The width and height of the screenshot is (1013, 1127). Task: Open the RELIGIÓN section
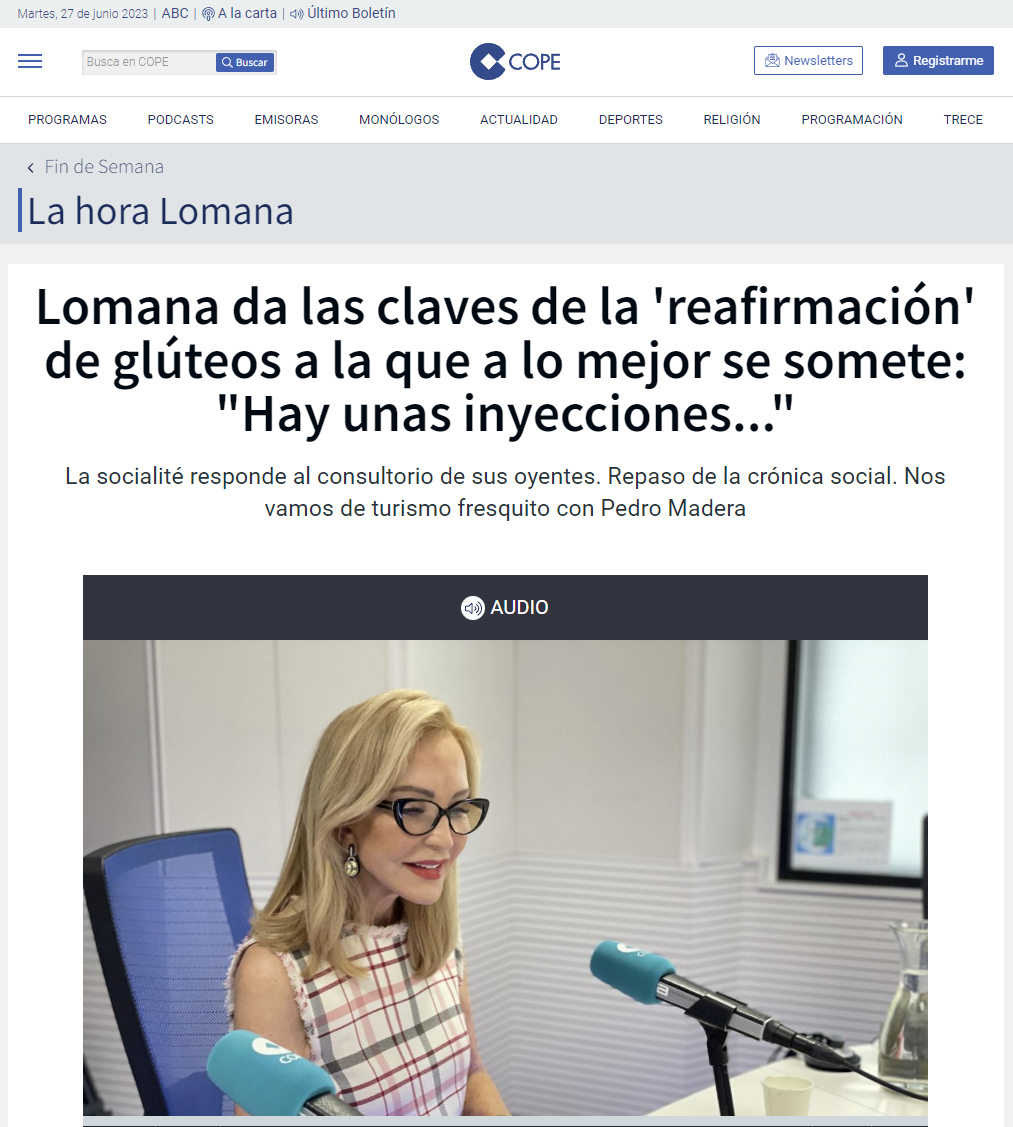(732, 120)
